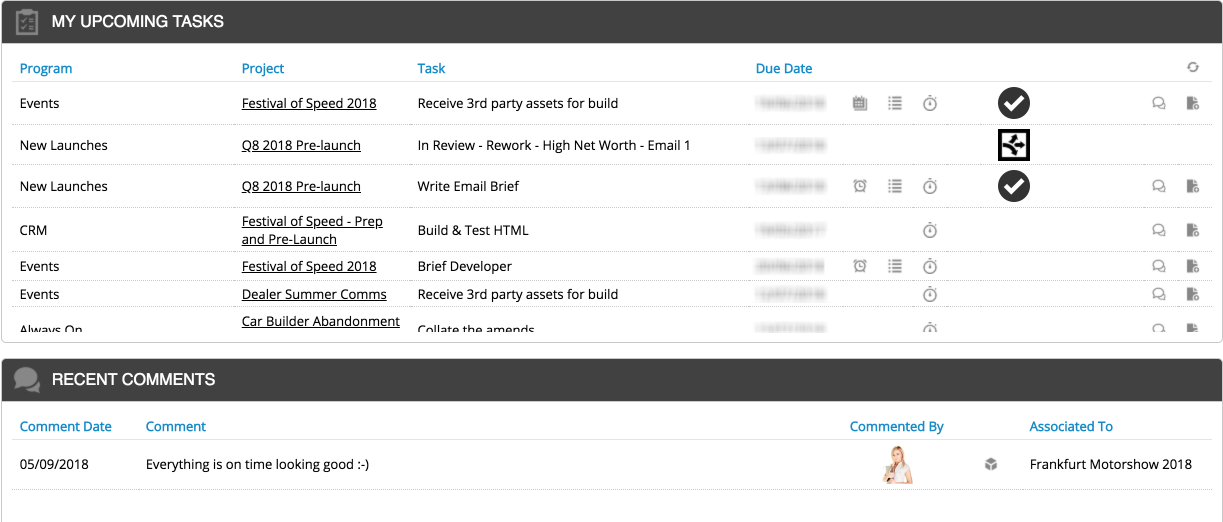
Task: Sort comments by Comment Date header
Action: tap(66, 426)
